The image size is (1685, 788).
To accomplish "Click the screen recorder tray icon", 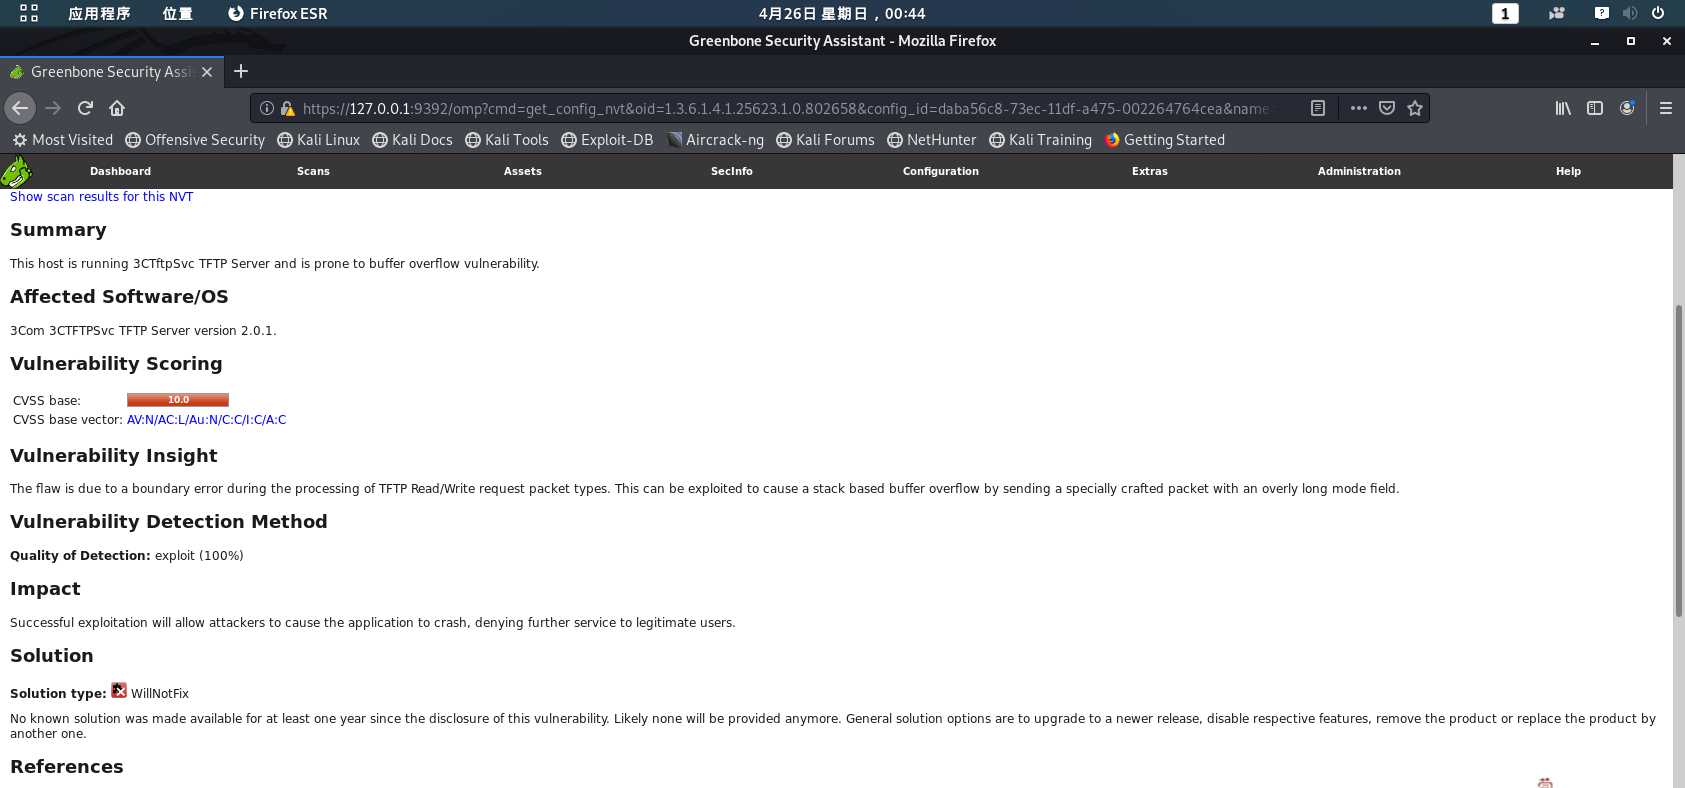I will point(1557,13).
